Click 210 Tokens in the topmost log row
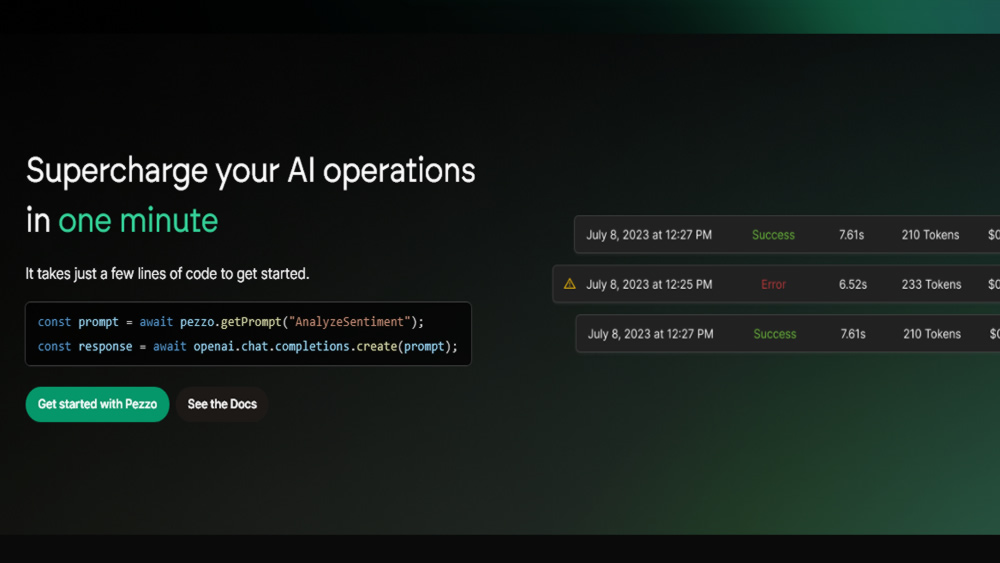The width and height of the screenshot is (1000, 563). pos(930,235)
